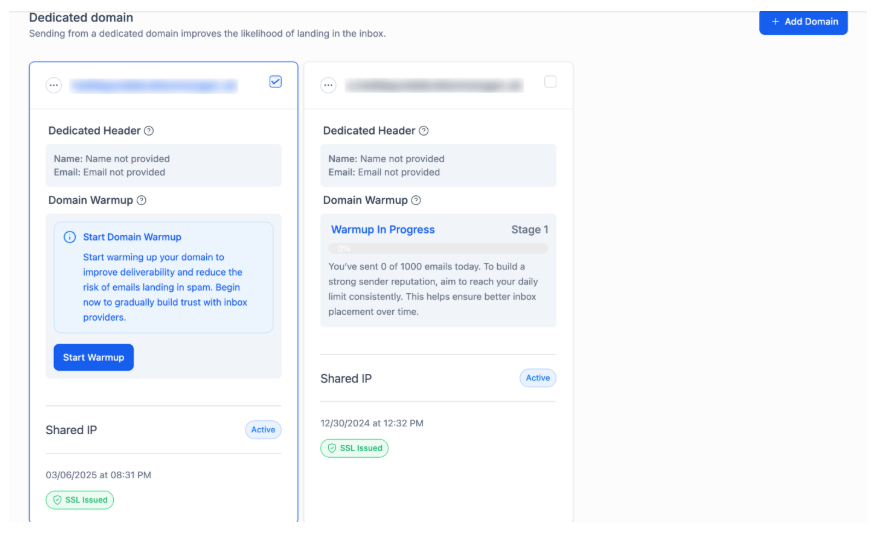Screen dimensions: 887x538
Task: Click the info icon beside Start Domain Warmup
Action: click(x=69, y=237)
